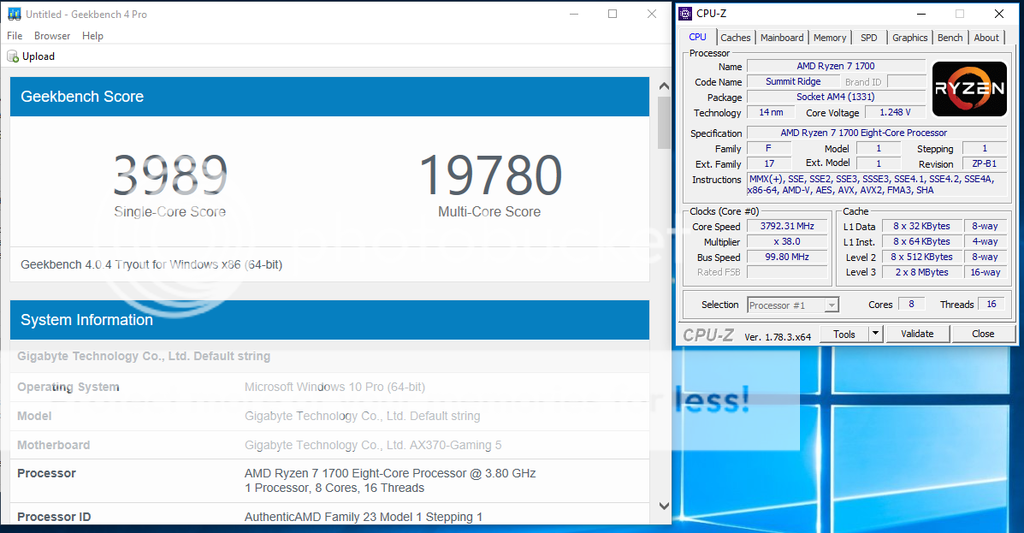
Task: Switch to the Mainboard tab
Action: (781, 38)
